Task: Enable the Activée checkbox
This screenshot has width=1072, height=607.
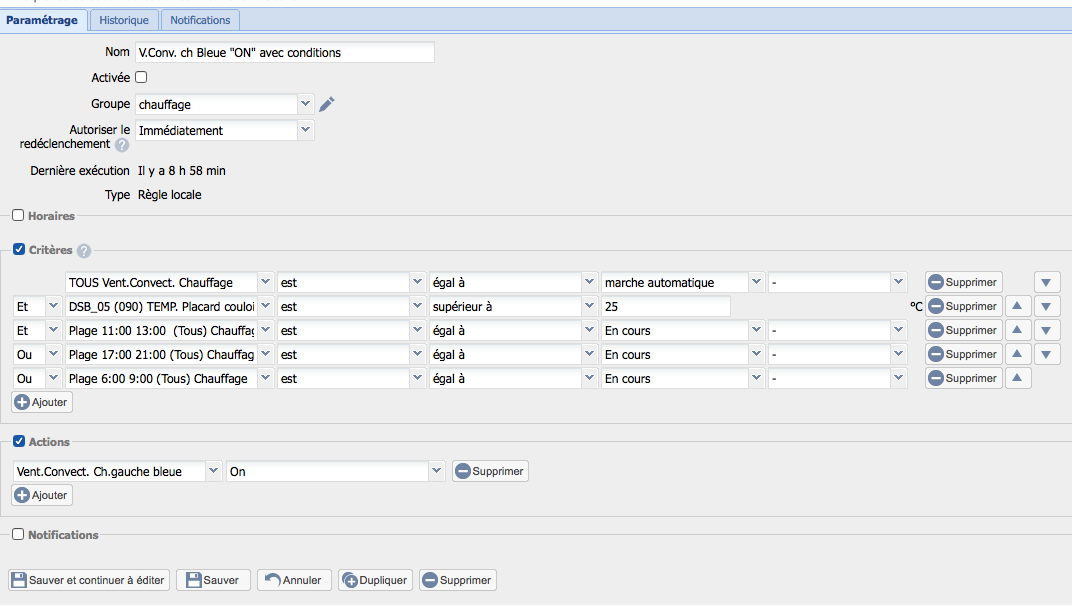Action: [x=141, y=77]
